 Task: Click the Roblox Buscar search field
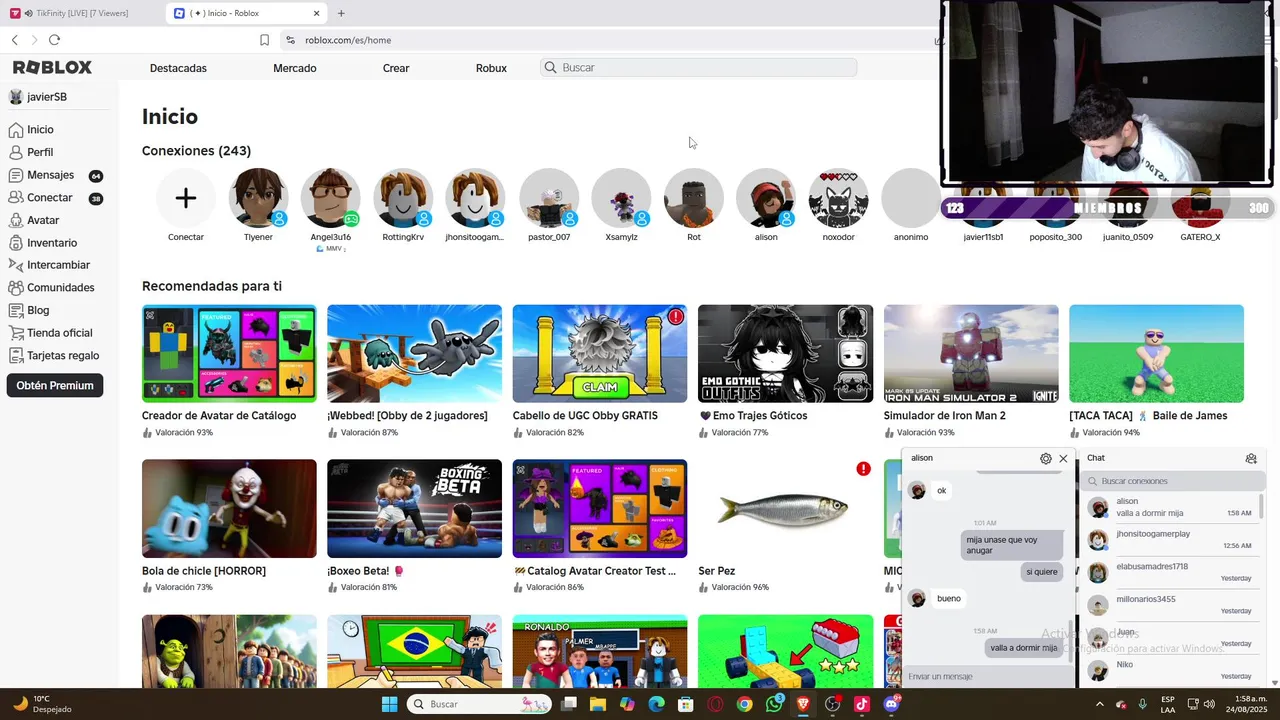click(699, 67)
